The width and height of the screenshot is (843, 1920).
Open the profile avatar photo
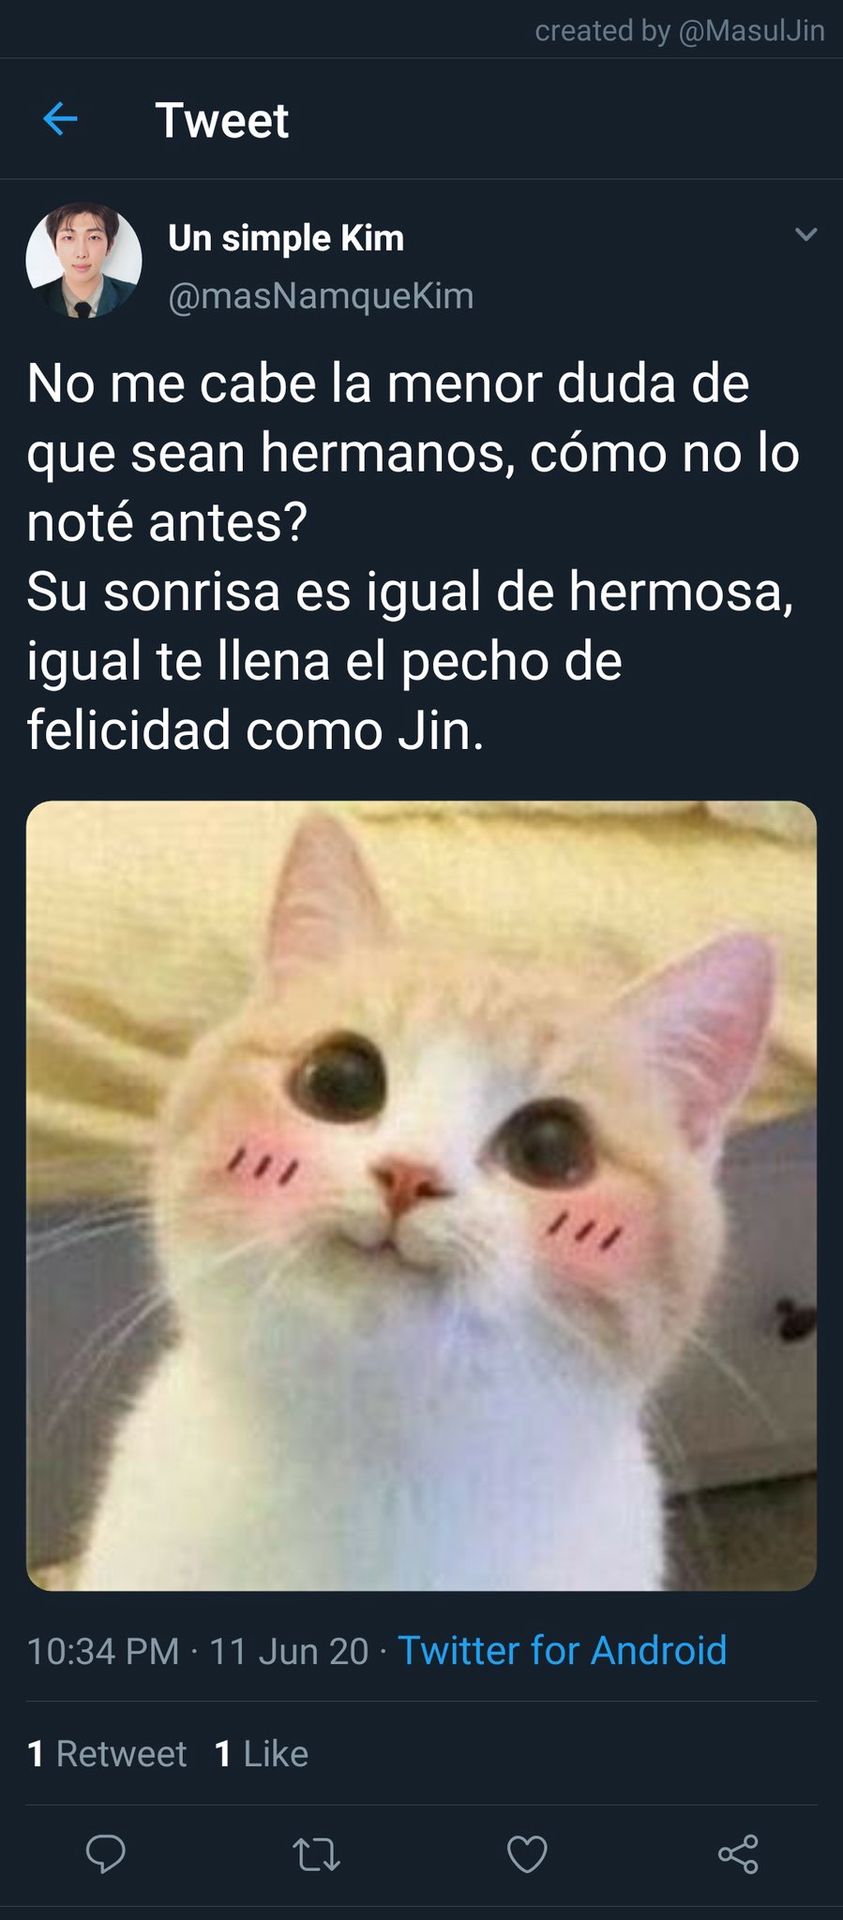[84, 261]
